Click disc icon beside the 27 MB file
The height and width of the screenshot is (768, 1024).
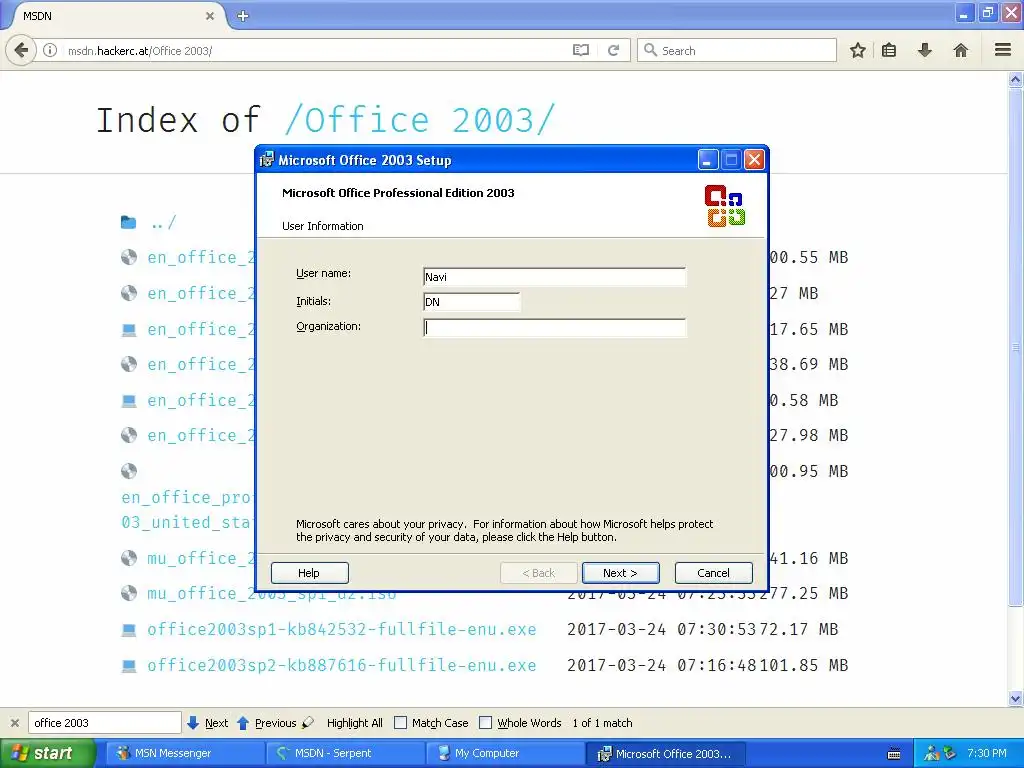129,293
